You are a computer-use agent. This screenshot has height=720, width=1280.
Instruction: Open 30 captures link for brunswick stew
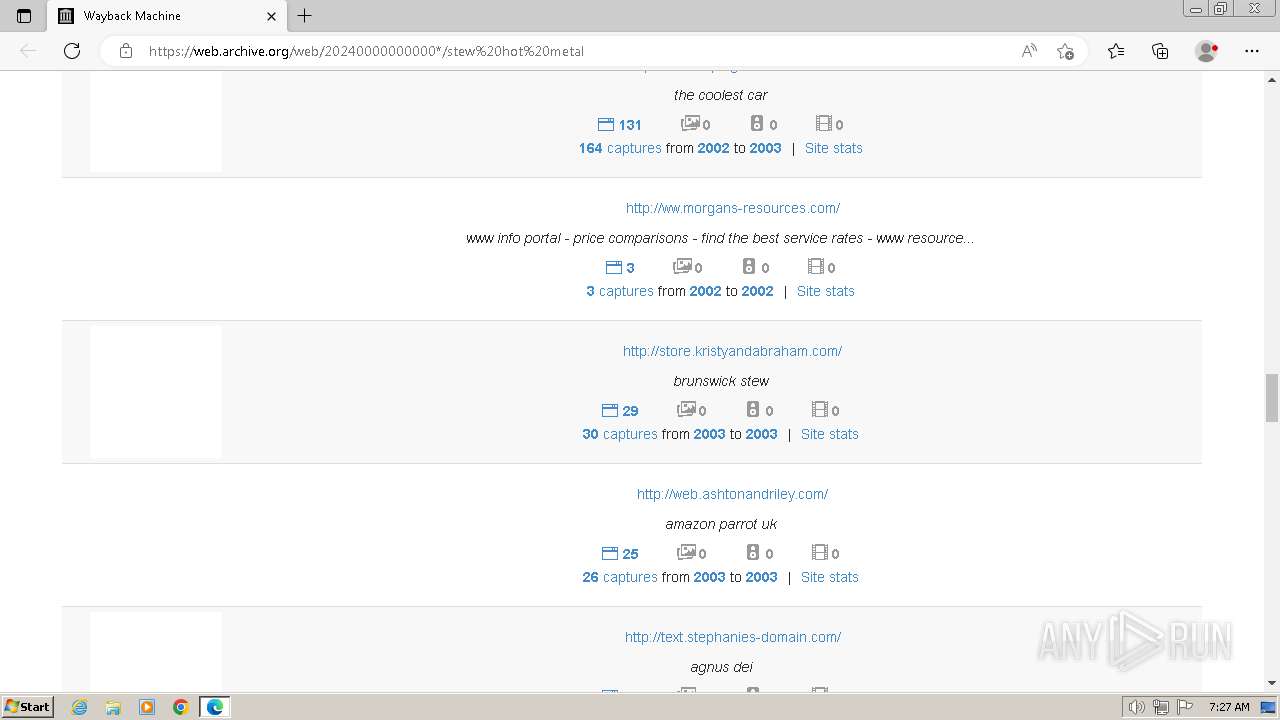click(620, 434)
